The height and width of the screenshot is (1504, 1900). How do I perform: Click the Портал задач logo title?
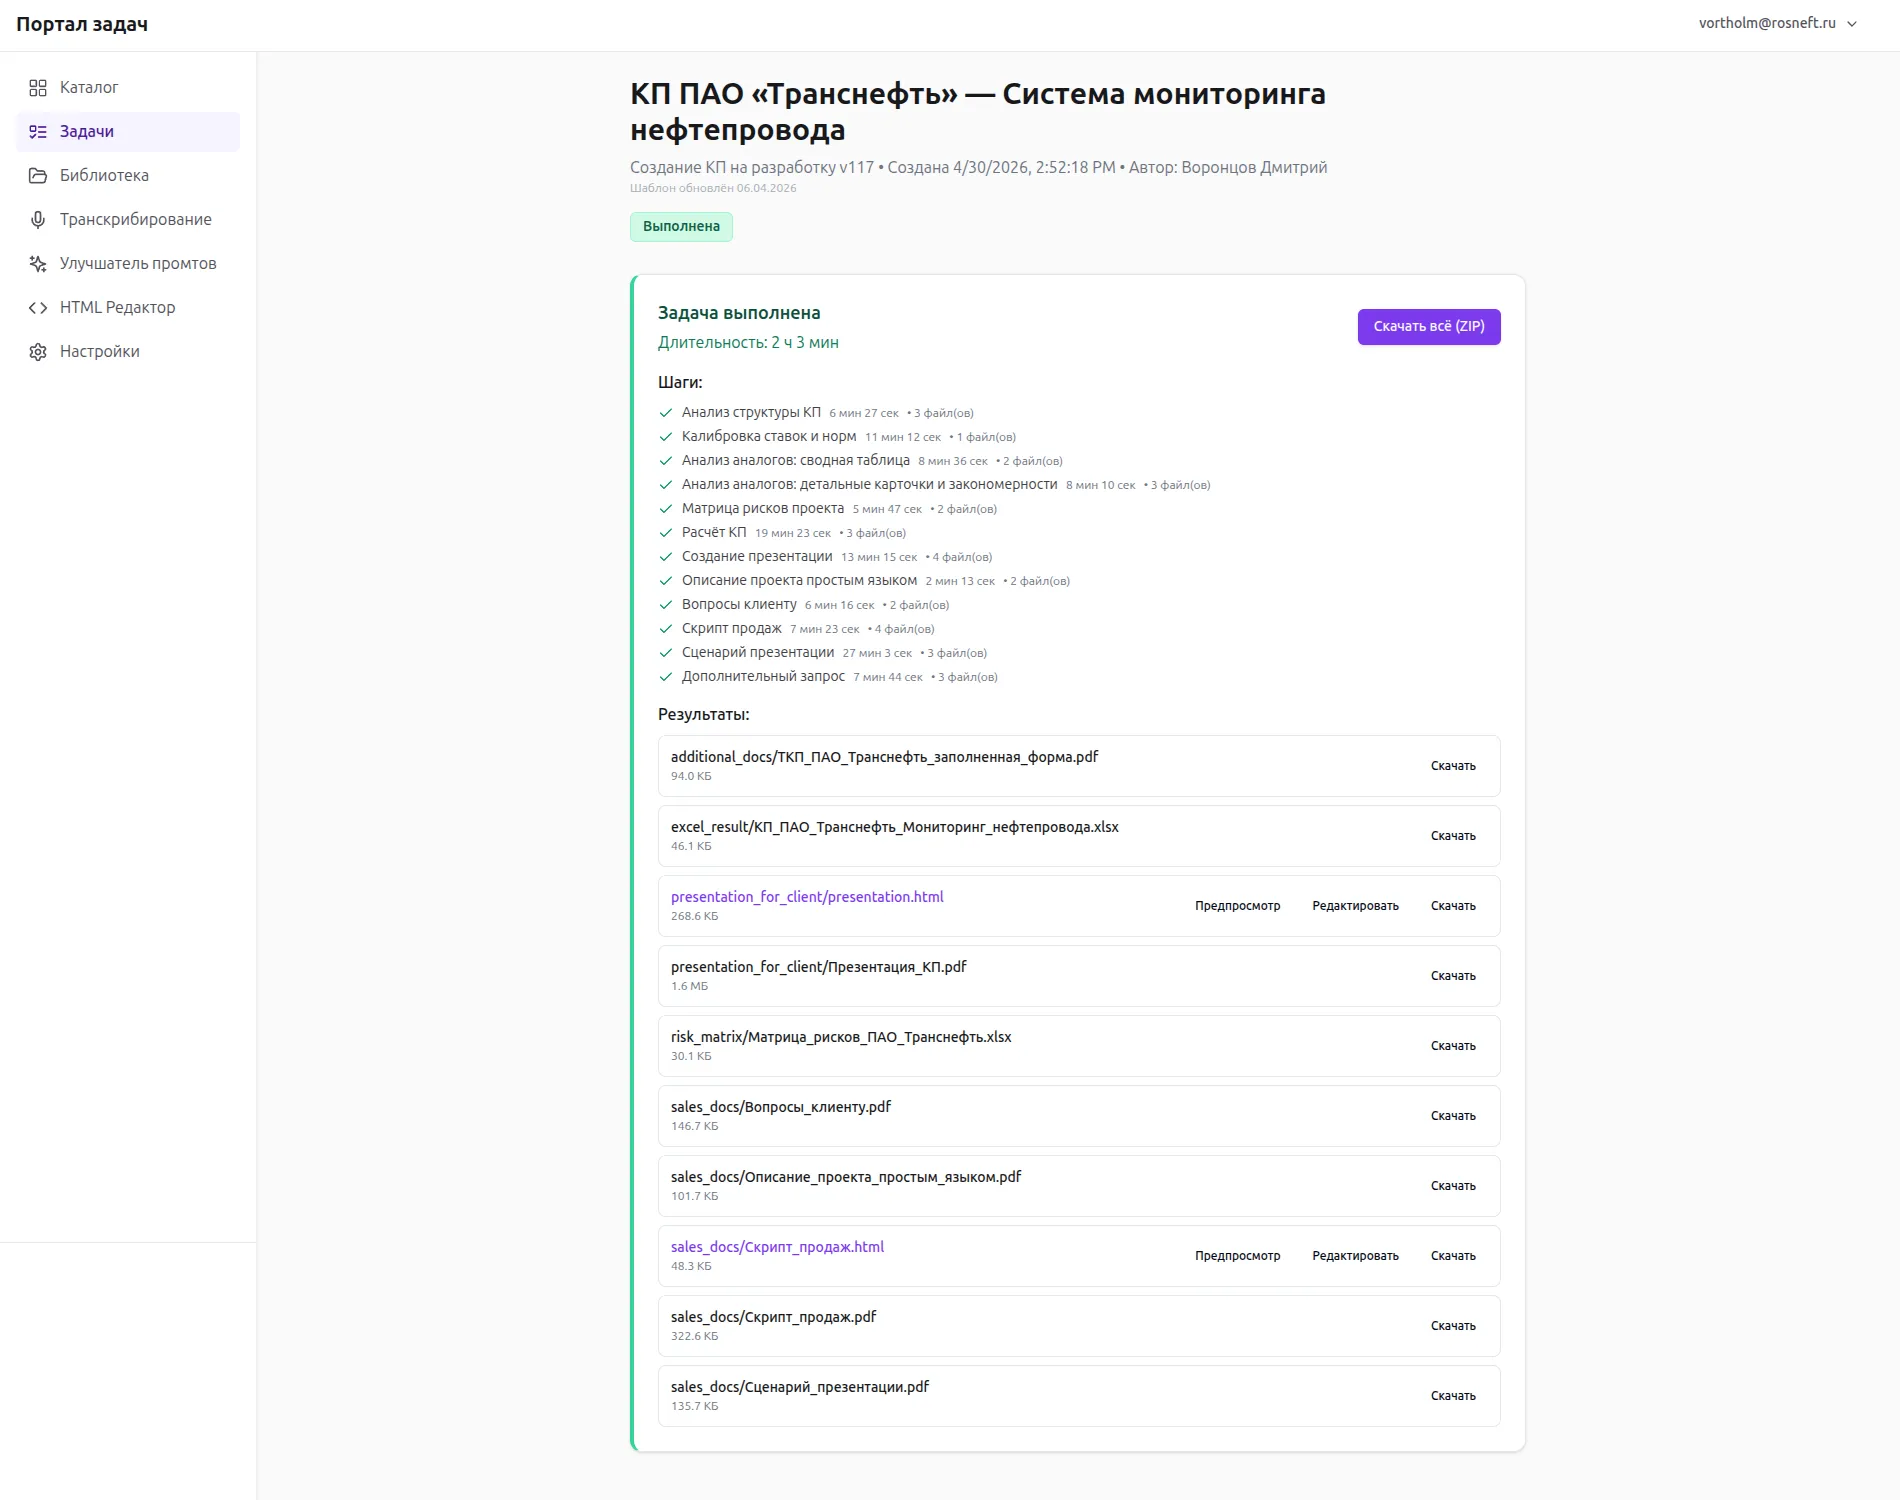pos(82,25)
